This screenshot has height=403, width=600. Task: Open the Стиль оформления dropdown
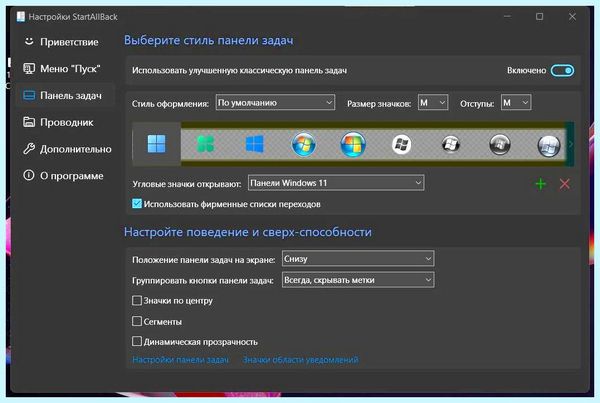coord(275,103)
